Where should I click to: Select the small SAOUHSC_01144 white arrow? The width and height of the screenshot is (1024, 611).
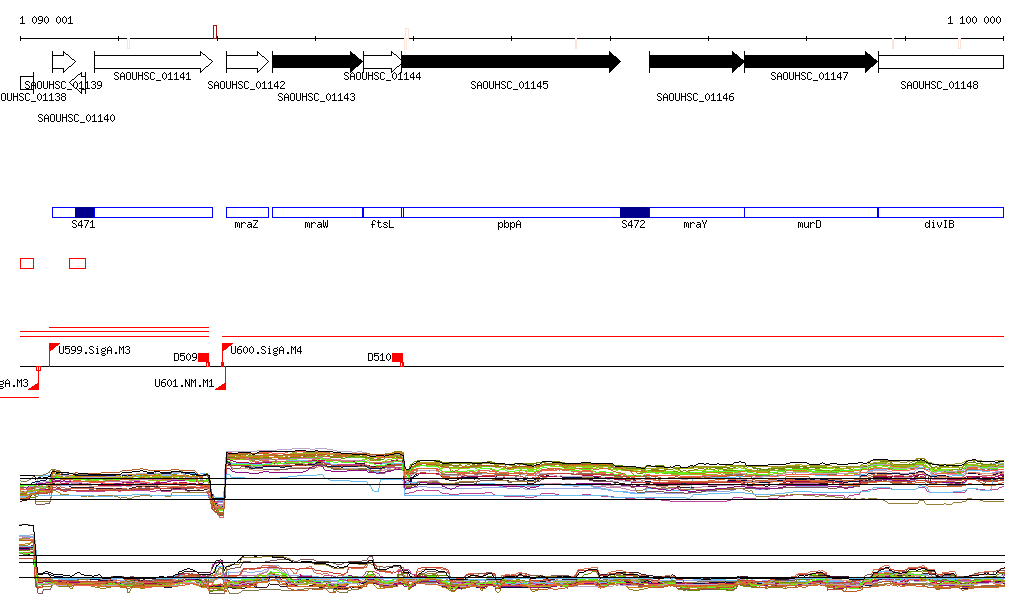point(382,62)
